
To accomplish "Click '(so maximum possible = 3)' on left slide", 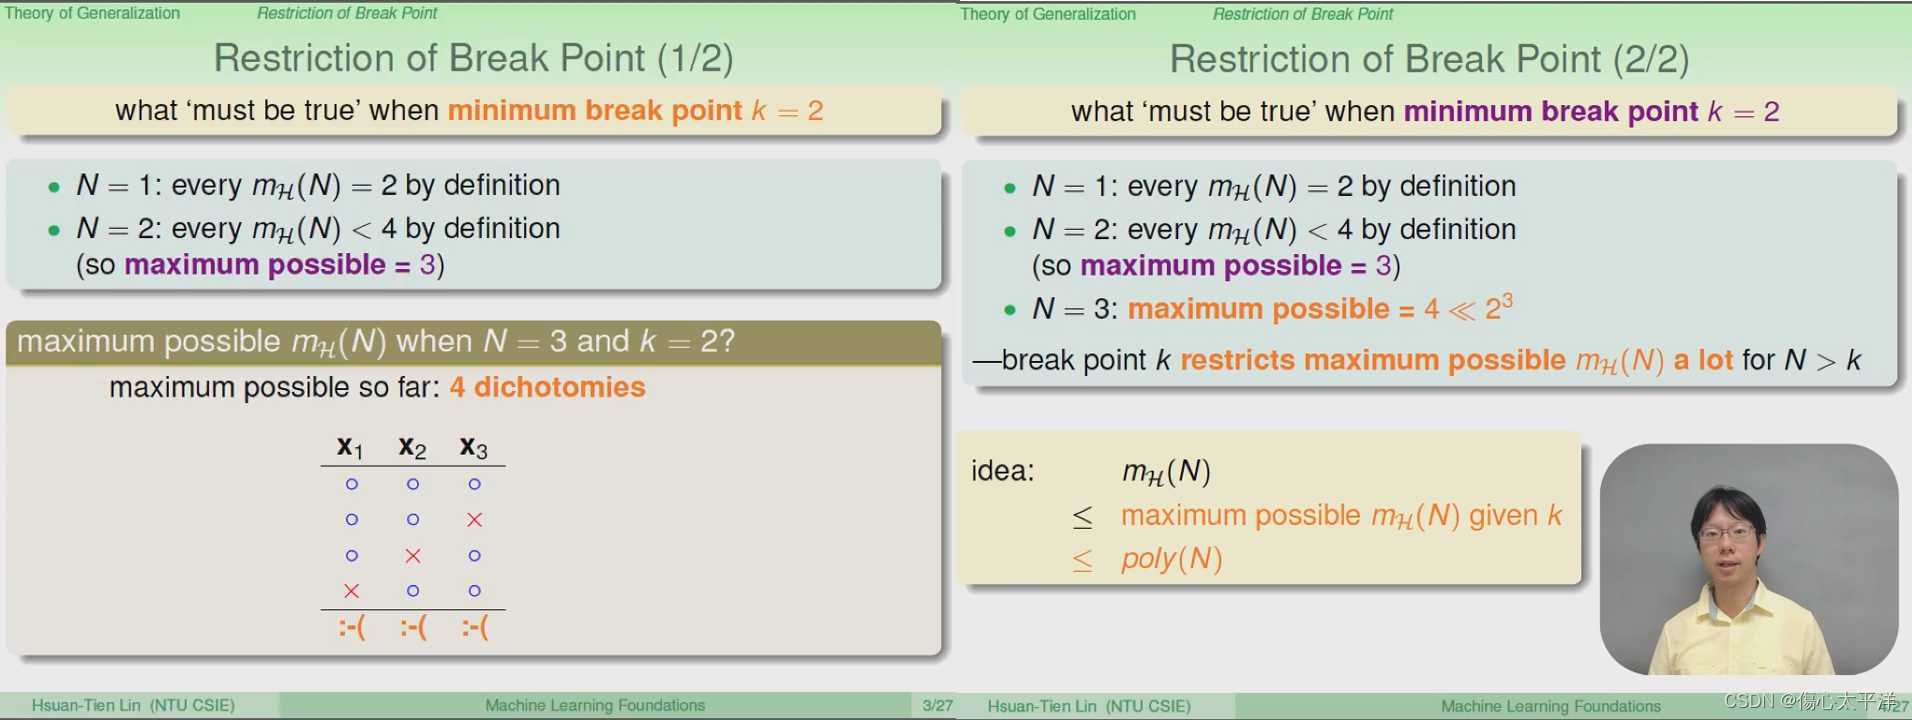I will [260, 265].
